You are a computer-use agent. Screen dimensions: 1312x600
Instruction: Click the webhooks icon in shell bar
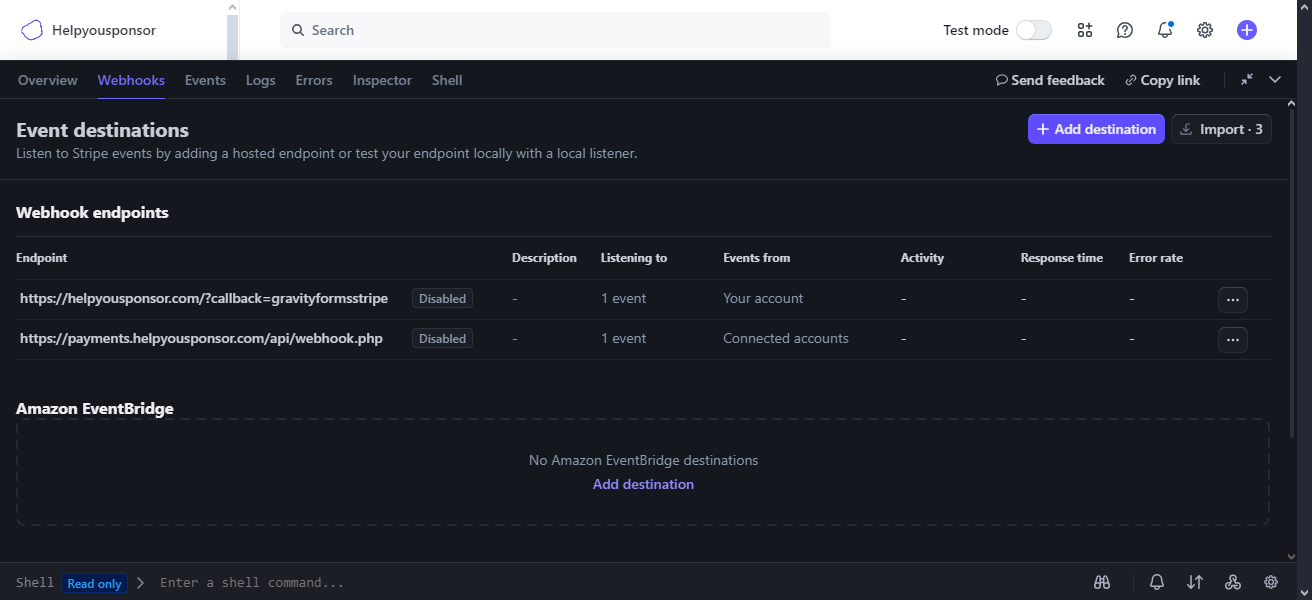click(x=1233, y=582)
